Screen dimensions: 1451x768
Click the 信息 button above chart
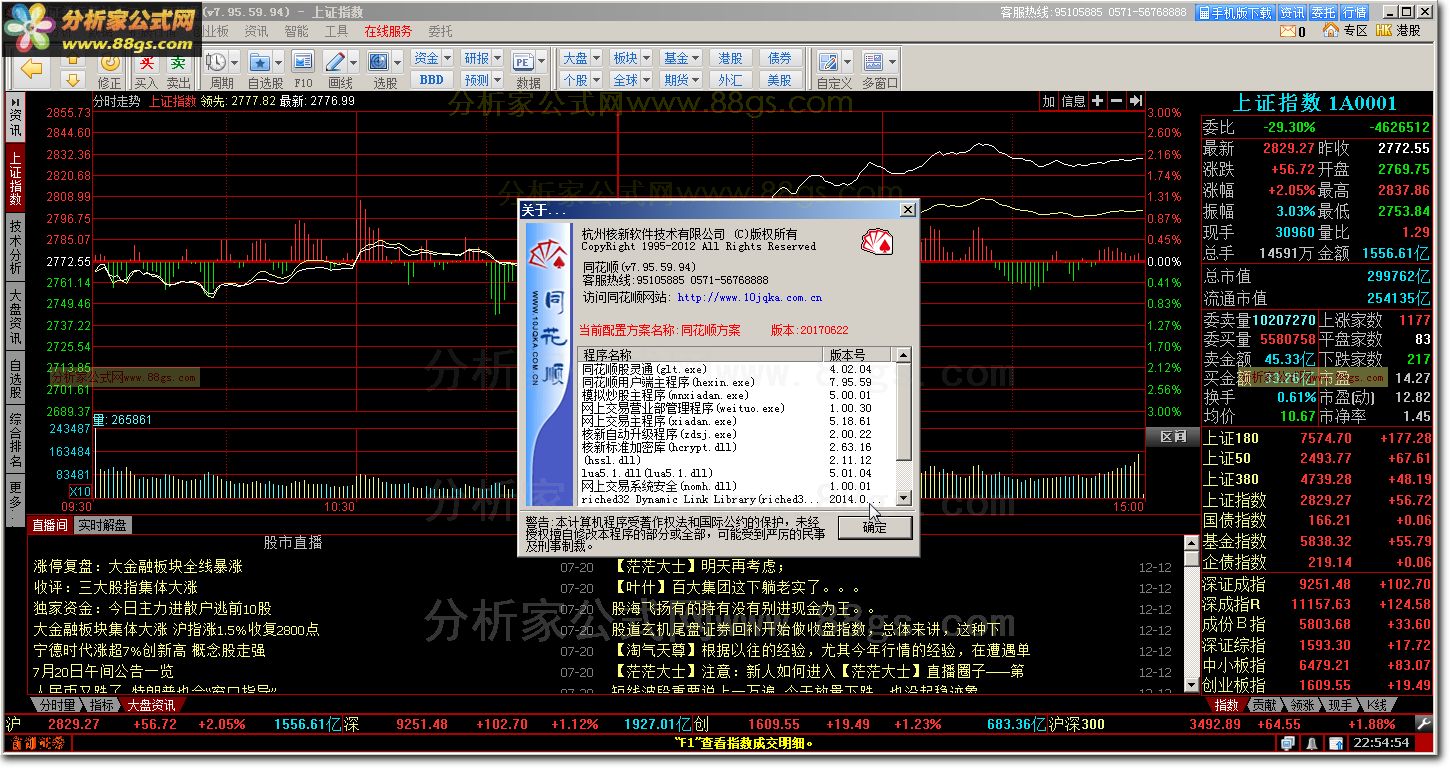[x=1073, y=101]
